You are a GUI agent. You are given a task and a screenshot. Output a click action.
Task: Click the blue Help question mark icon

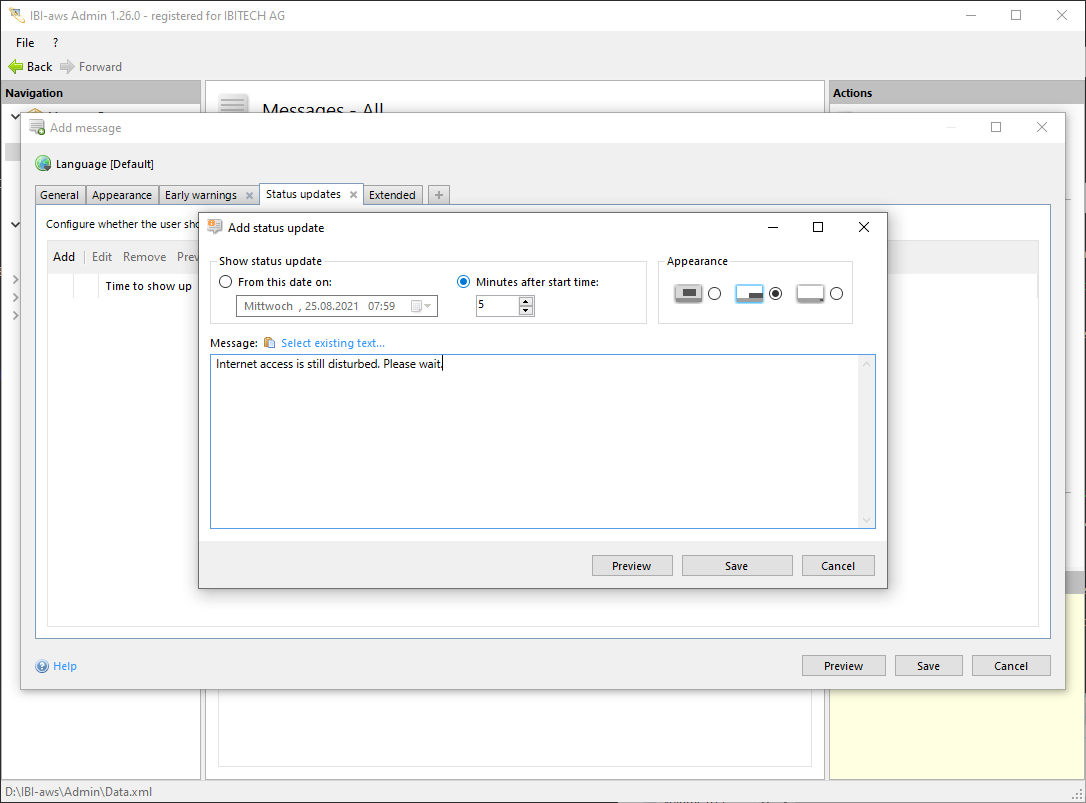(42, 666)
